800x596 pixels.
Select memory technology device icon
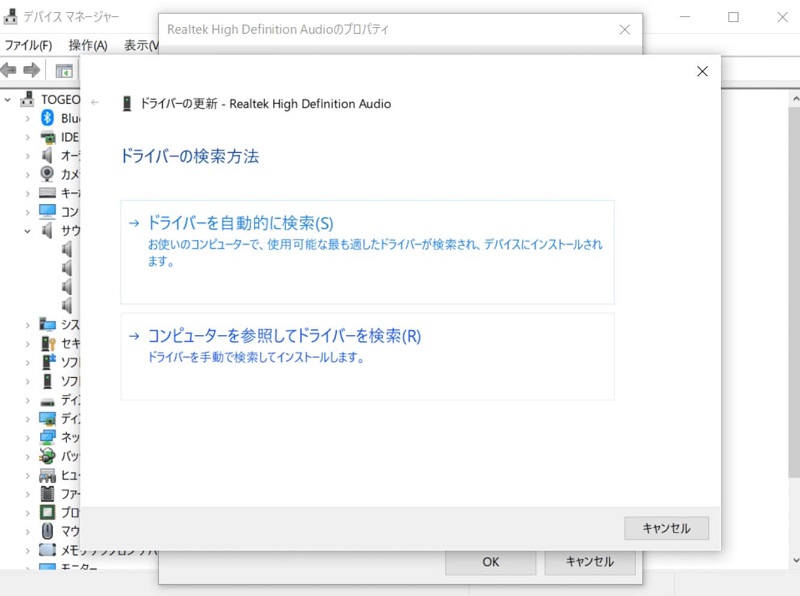click(47, 550)
